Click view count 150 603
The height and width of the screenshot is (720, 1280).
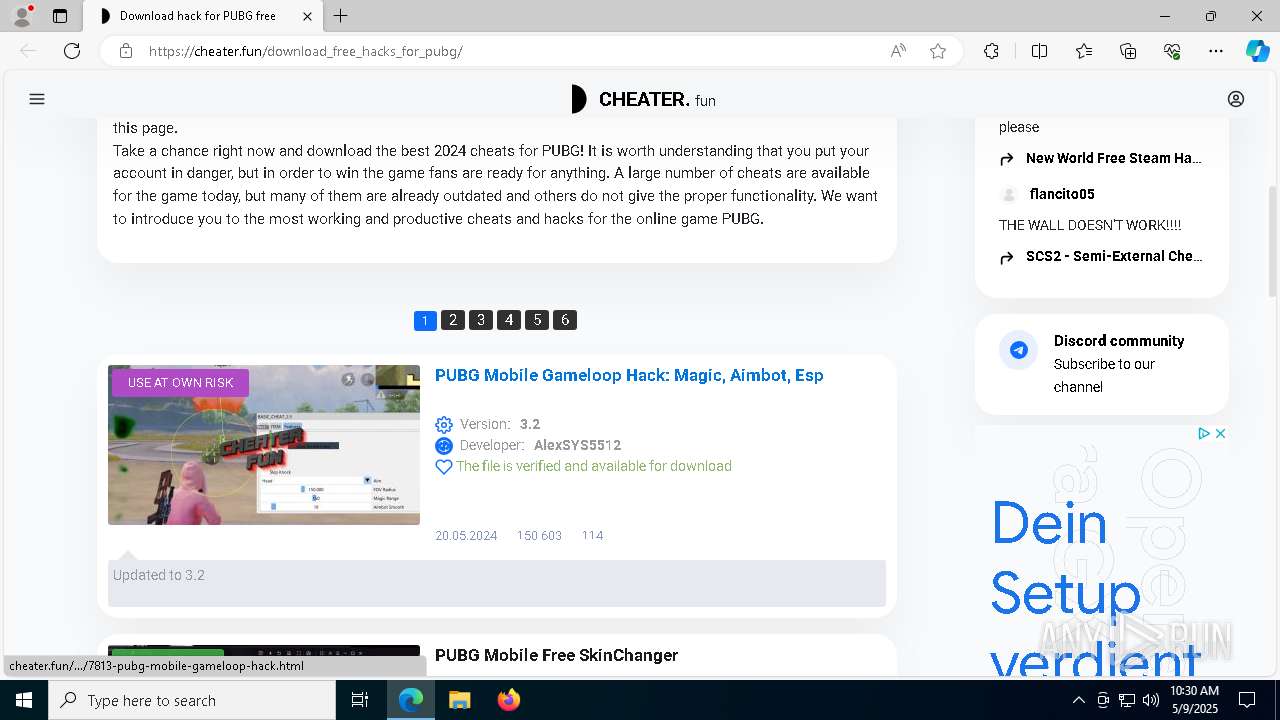(539, 536)
